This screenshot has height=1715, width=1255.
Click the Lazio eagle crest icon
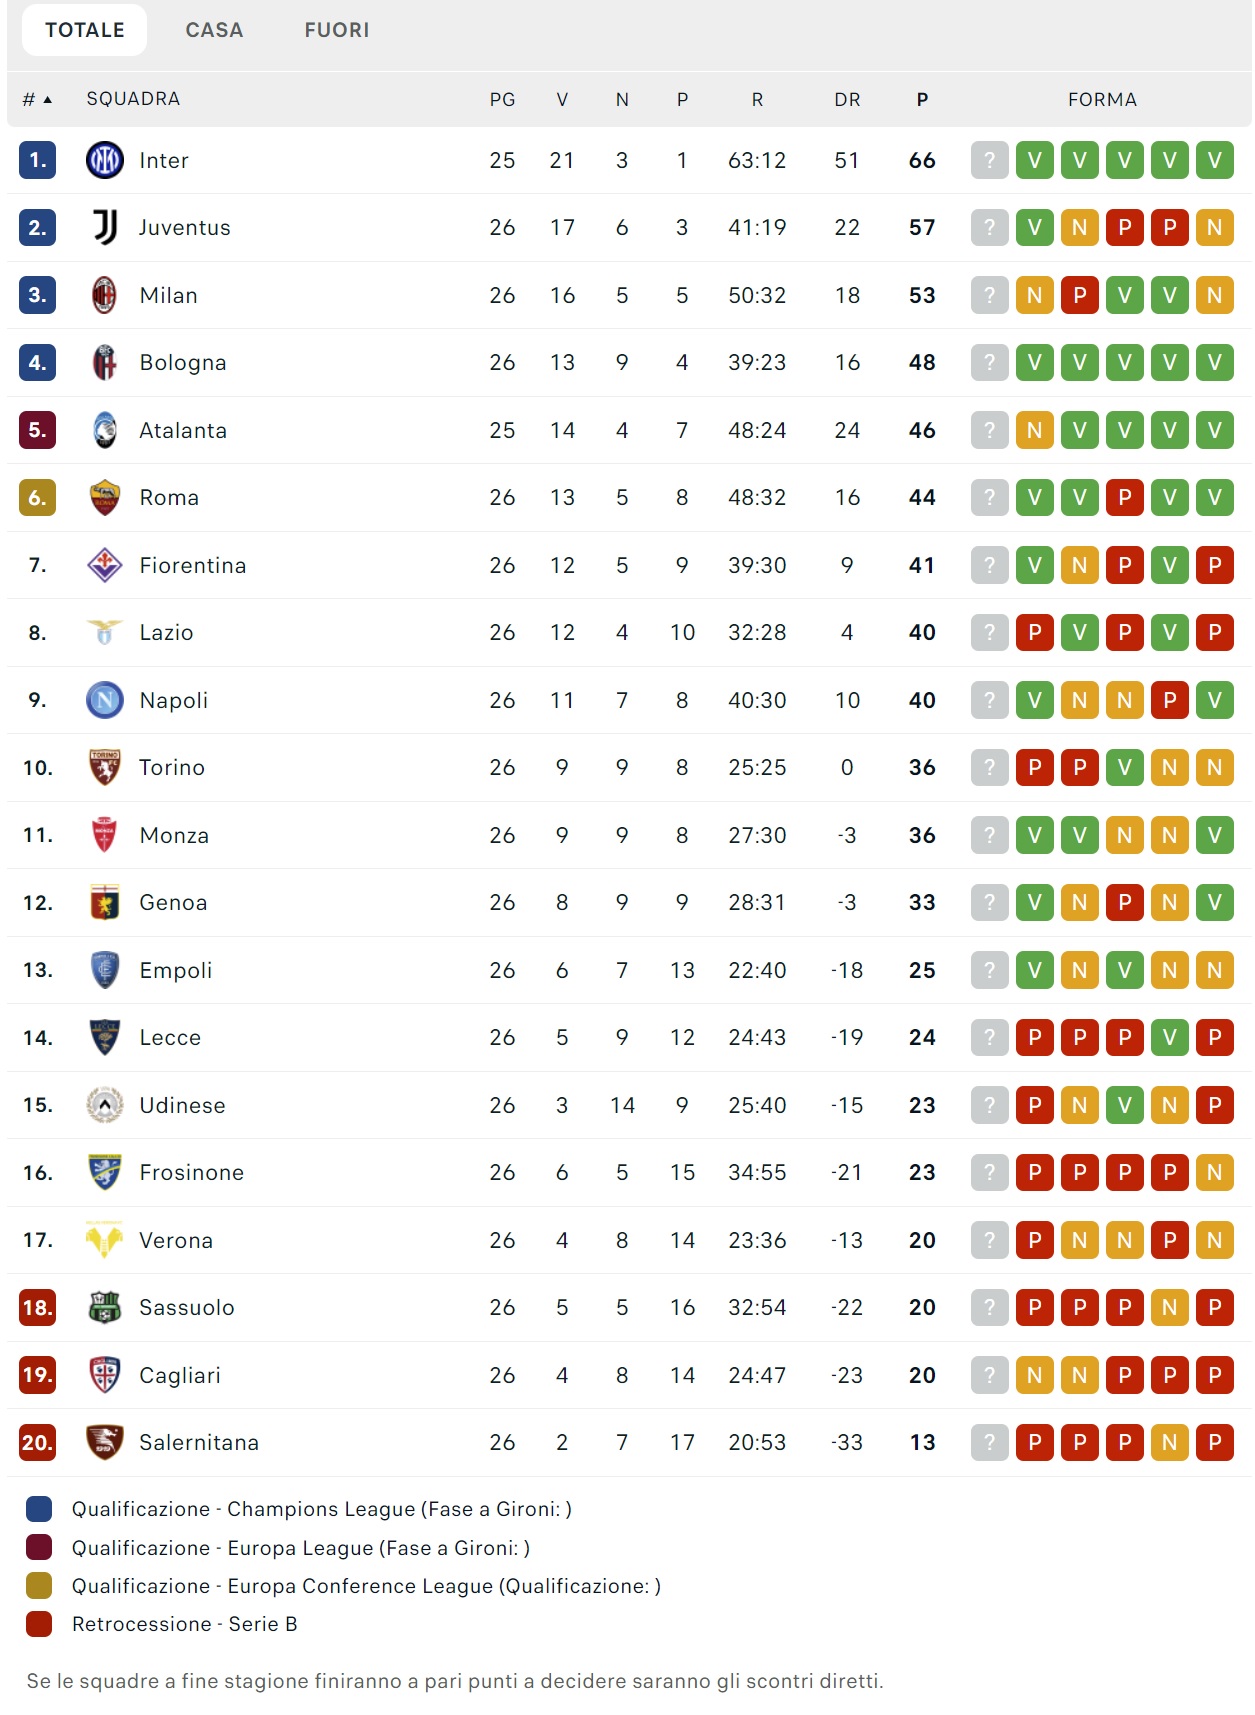(x=105, y=632)
